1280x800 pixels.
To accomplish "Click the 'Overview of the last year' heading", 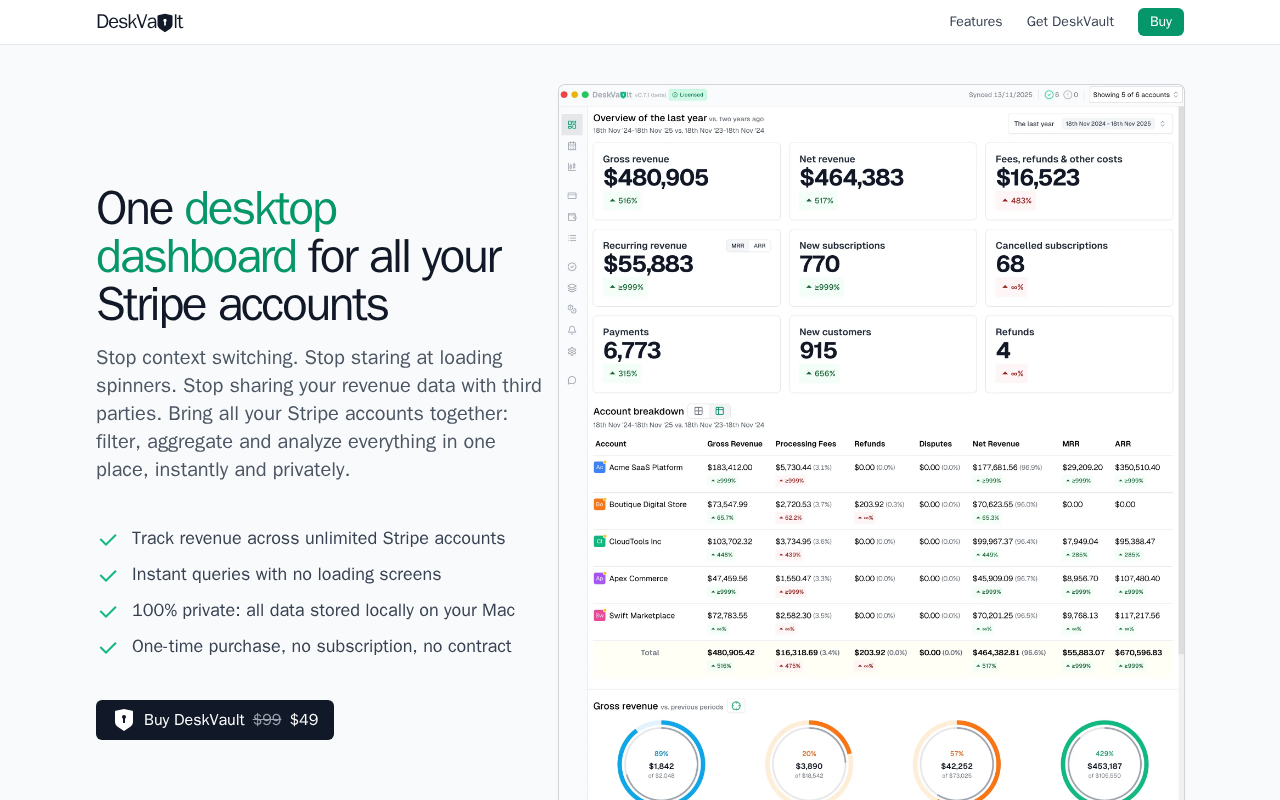I will tap(650, 118).
